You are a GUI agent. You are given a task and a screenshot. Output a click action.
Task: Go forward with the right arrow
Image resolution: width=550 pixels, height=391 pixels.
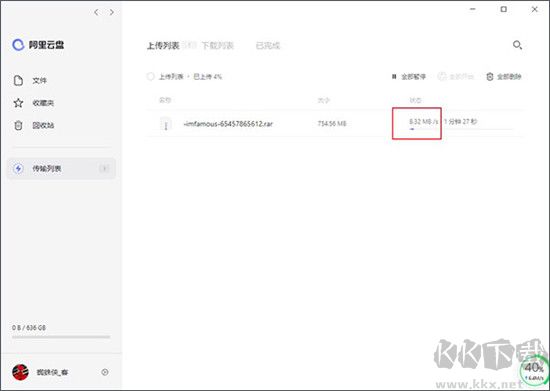112,12
